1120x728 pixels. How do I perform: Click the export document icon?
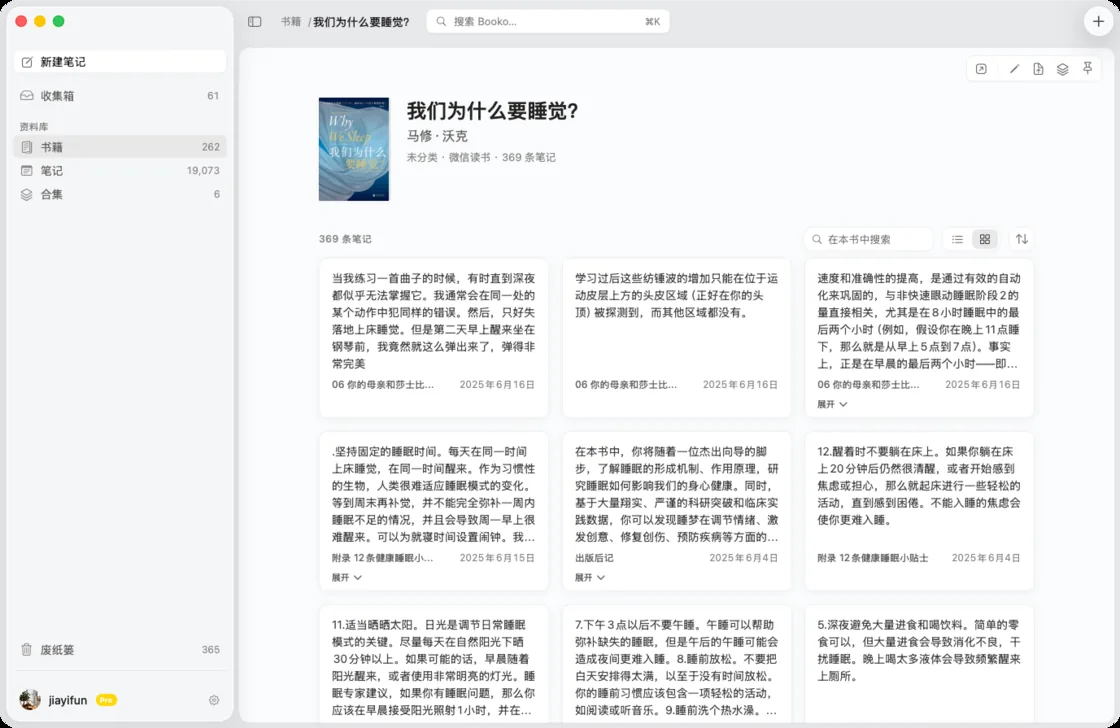(1038, 69)
